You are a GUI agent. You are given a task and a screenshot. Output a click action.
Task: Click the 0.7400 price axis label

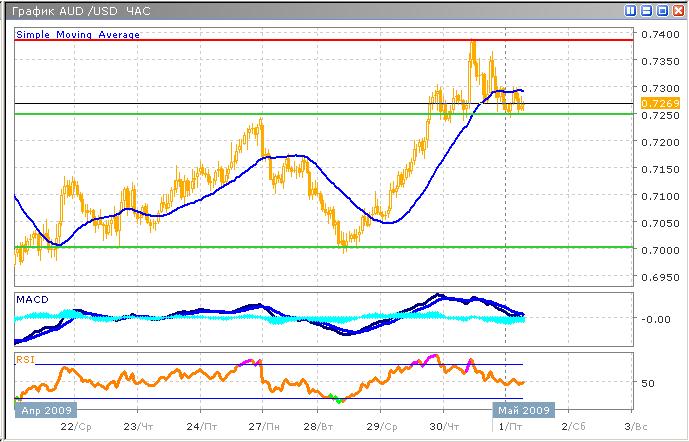(656, 34)
